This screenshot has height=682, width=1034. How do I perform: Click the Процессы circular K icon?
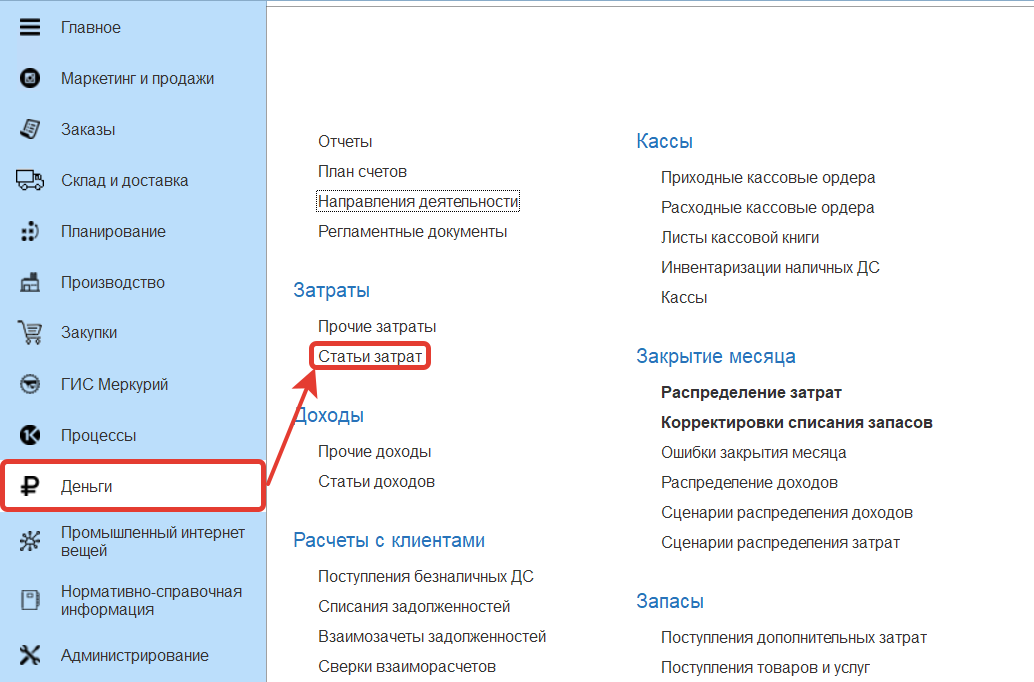[x=30, y=436]
